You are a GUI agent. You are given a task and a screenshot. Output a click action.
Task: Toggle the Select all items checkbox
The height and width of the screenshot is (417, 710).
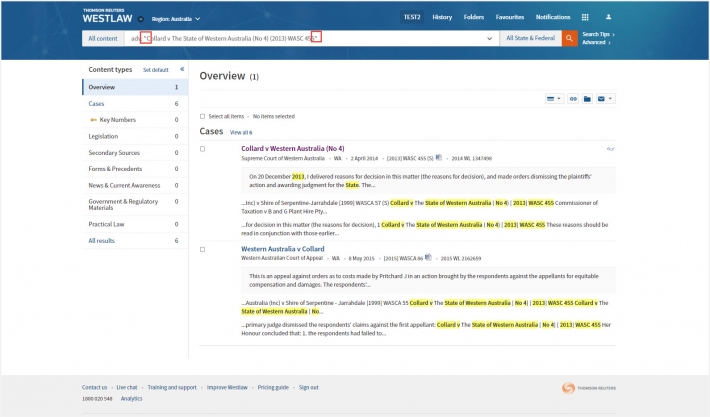pos(202,116)
